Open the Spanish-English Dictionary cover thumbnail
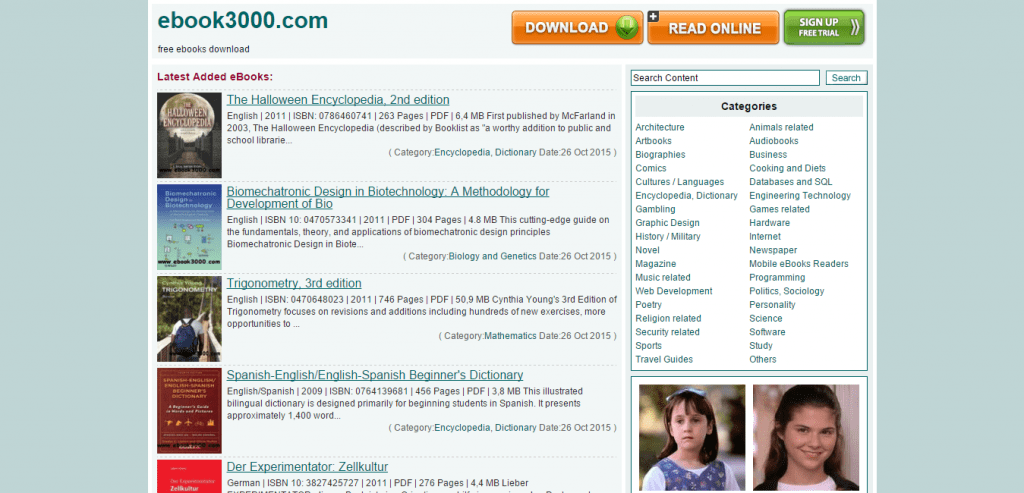Image resolution: width=1024 pixels, height=493 pixels. 189,411
